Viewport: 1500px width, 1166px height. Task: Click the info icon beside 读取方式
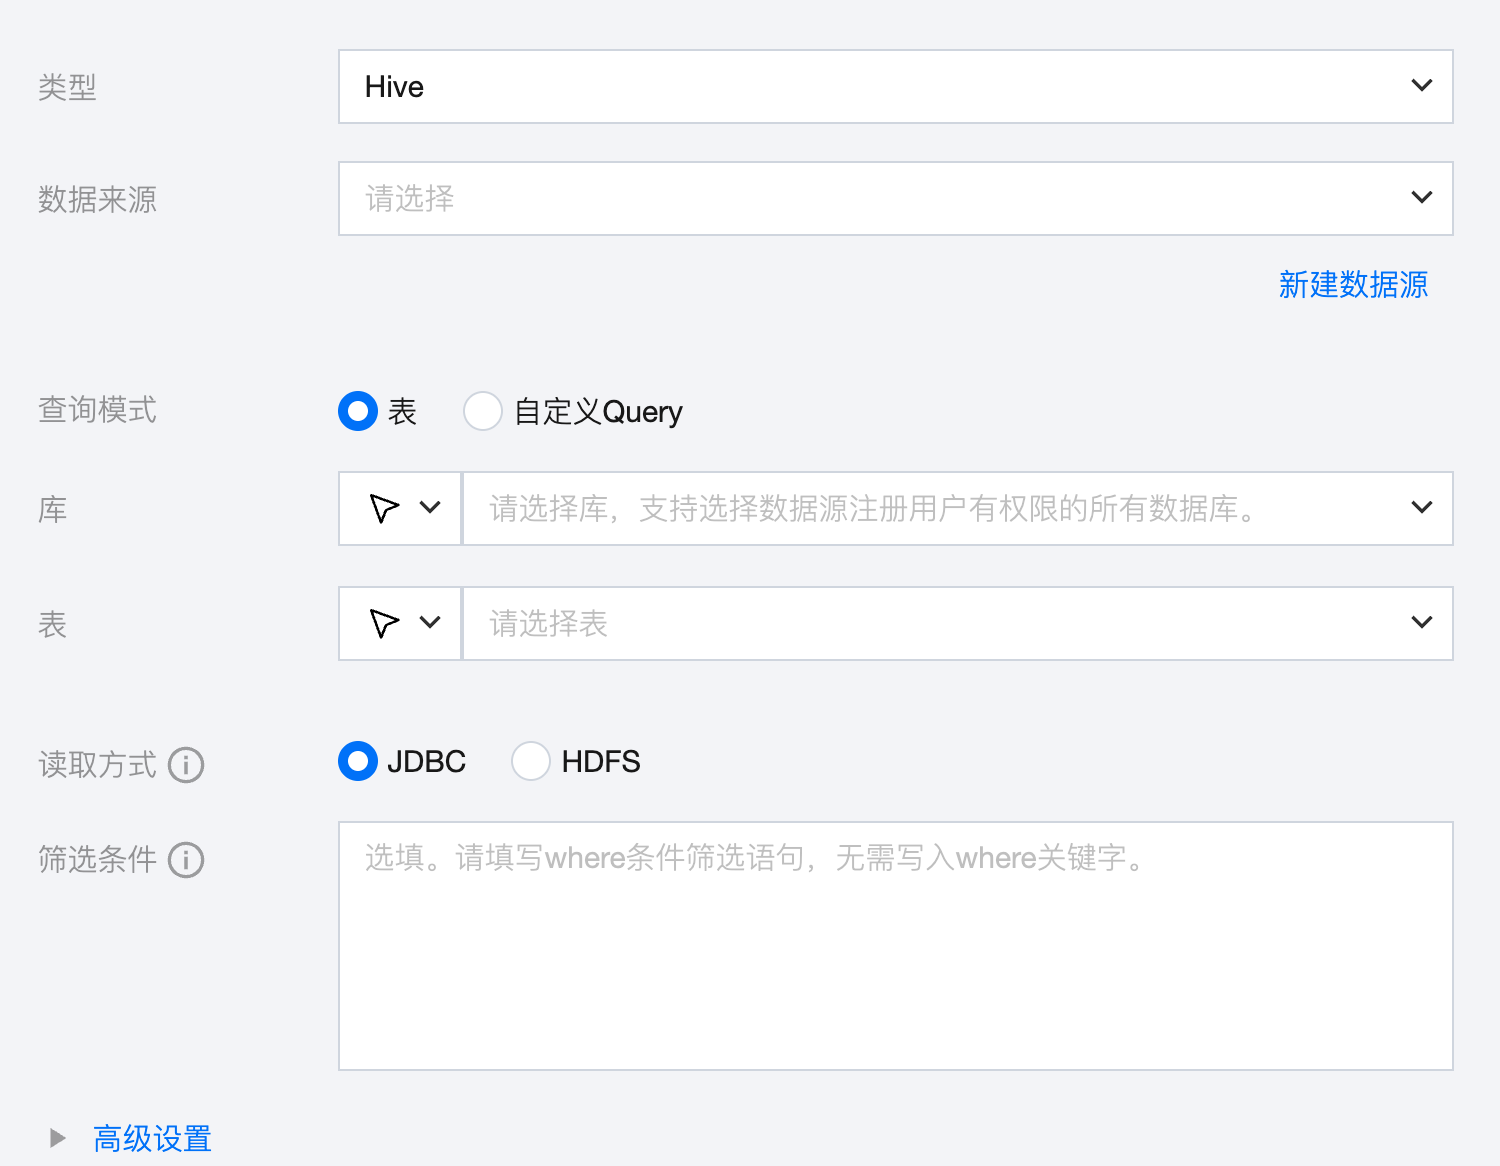(x=186, y=765)
